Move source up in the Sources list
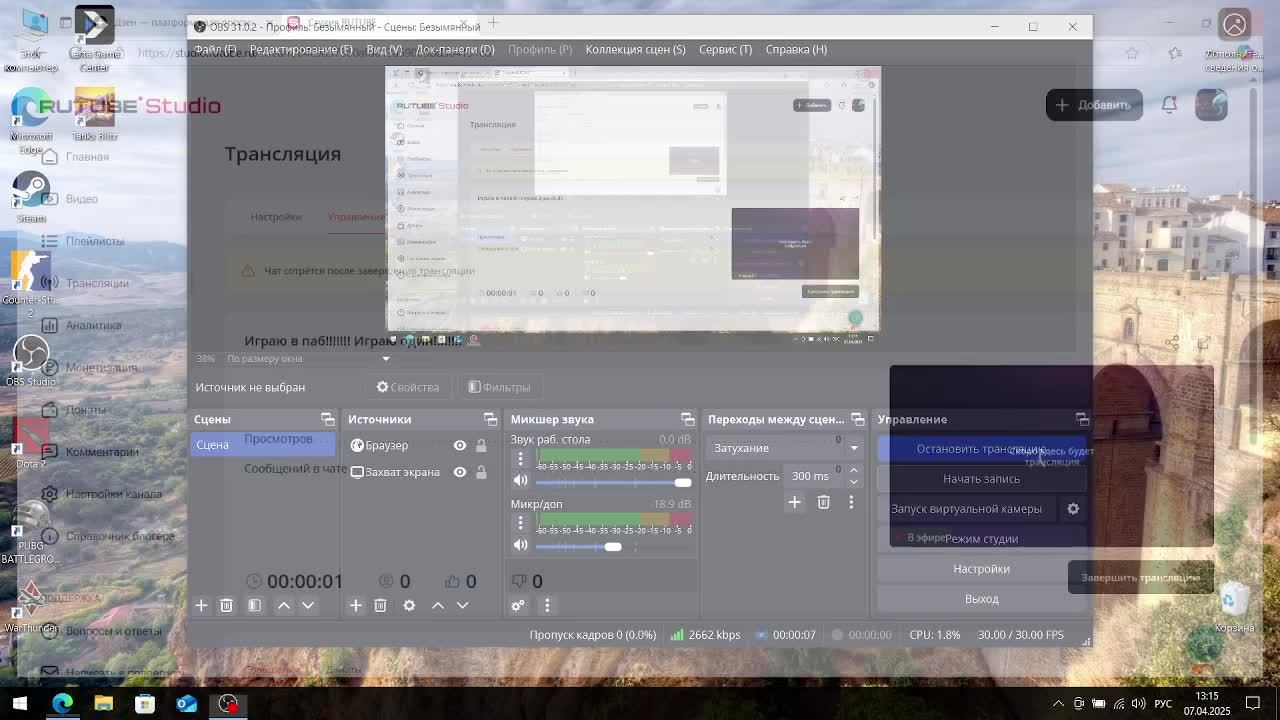Viewport: 1280px width, 720px height. (438, 605)
